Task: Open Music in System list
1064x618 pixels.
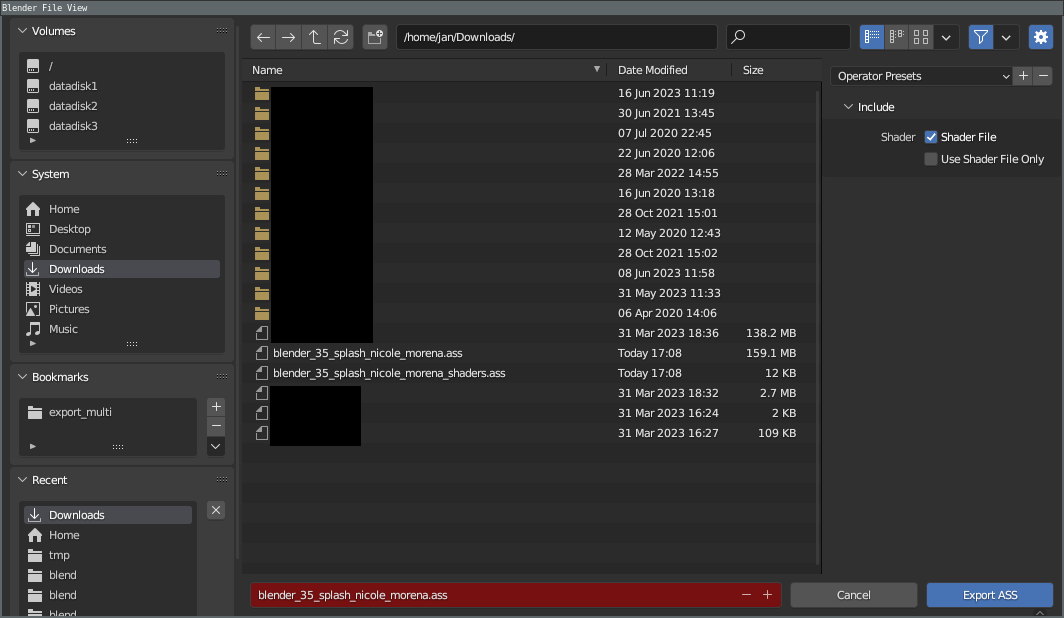Action: [x=122, y=329]
